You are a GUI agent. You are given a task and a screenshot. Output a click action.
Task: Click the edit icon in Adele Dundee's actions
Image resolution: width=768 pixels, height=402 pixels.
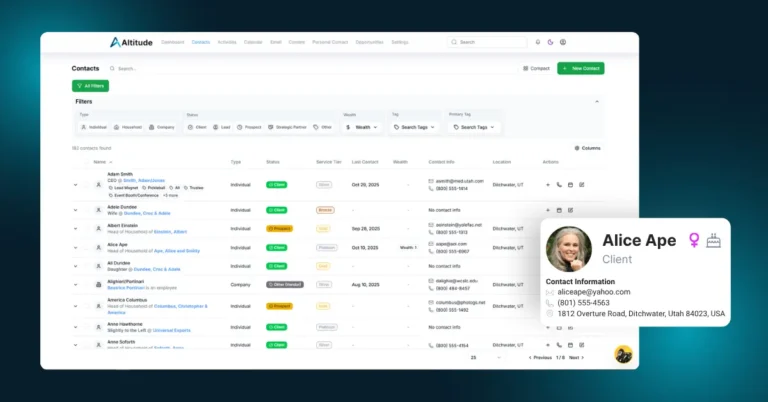click(x=570, y=210)
